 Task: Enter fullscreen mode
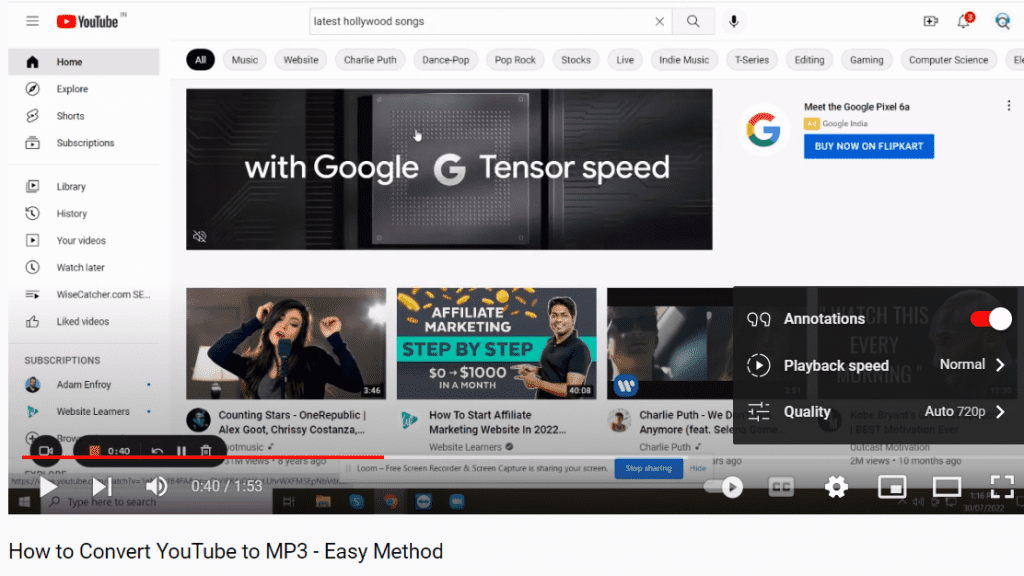pyautogui.click(x=1002, y=487)
